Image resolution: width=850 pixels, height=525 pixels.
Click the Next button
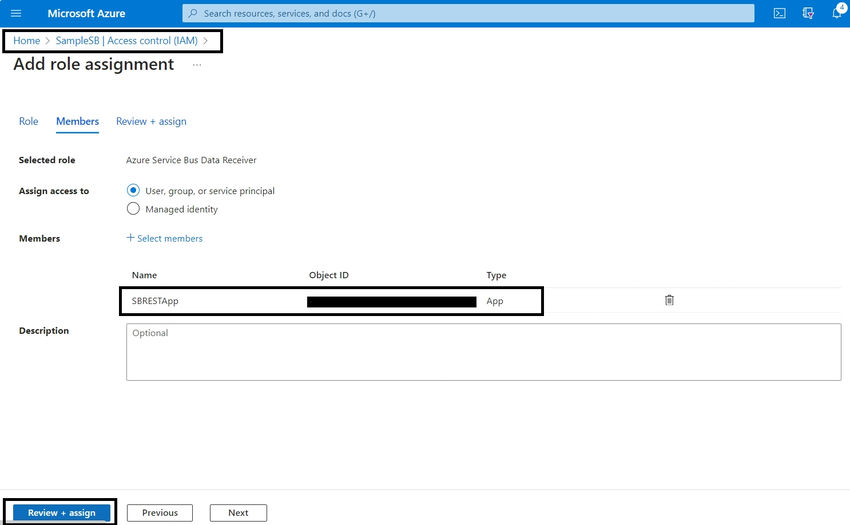pos(238,513)
